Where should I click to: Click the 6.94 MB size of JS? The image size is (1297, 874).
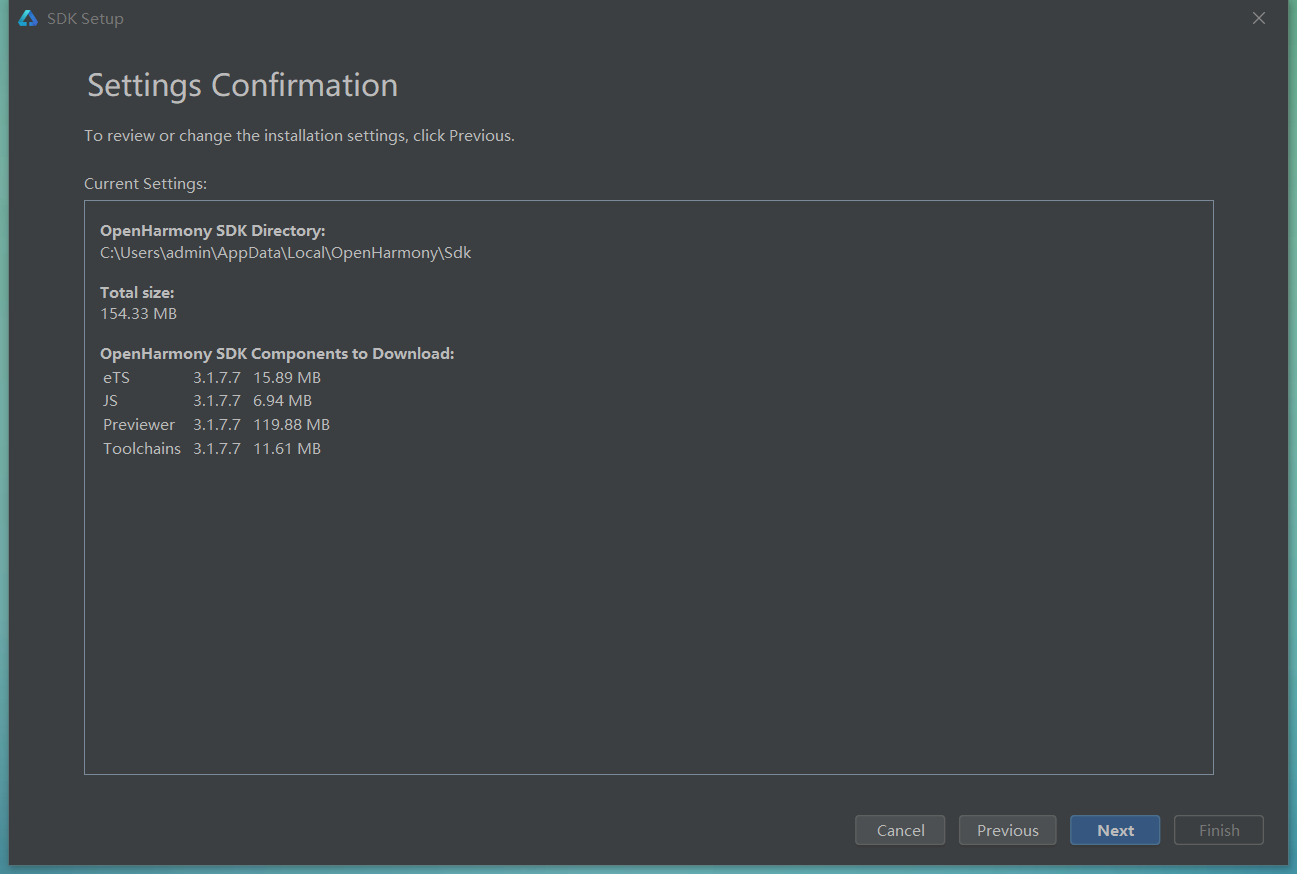click(x=282, y=401)
